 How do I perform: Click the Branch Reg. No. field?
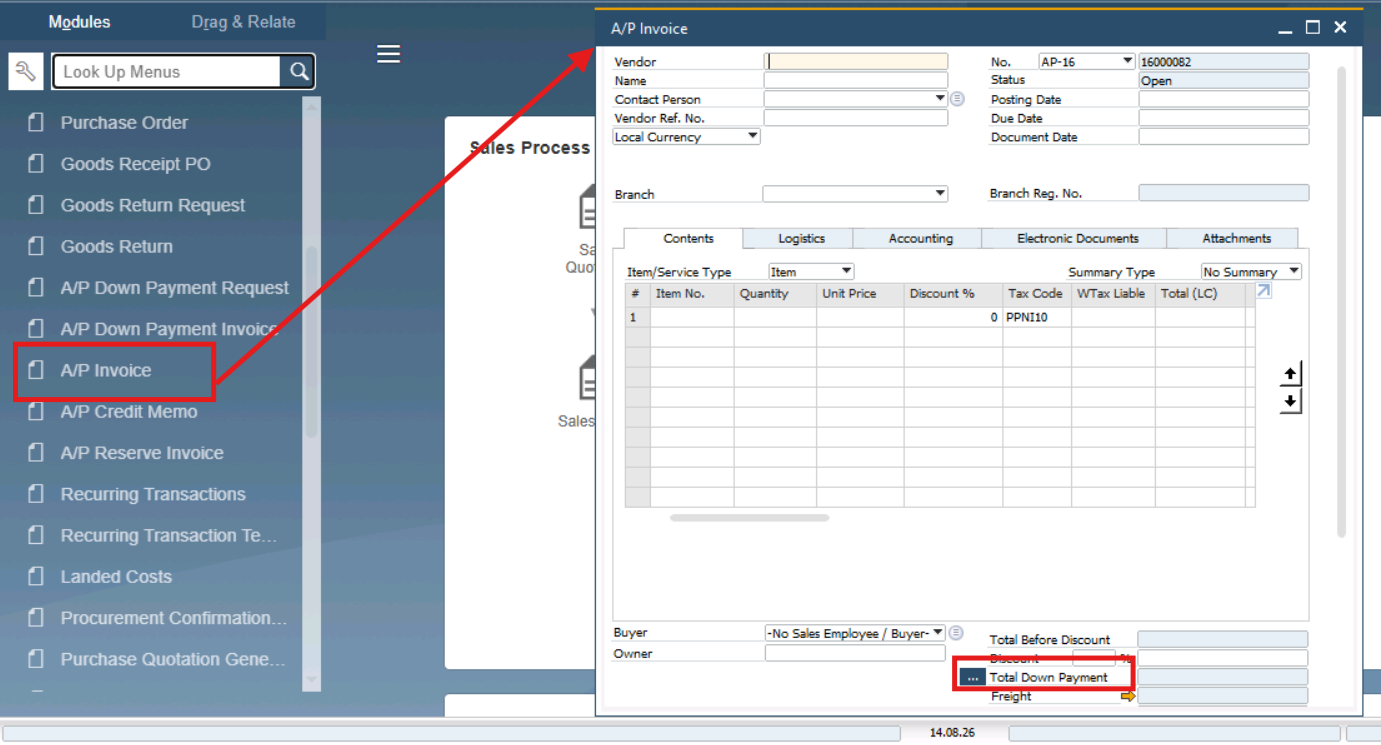pyautogui.click(x=1224, y=193)
